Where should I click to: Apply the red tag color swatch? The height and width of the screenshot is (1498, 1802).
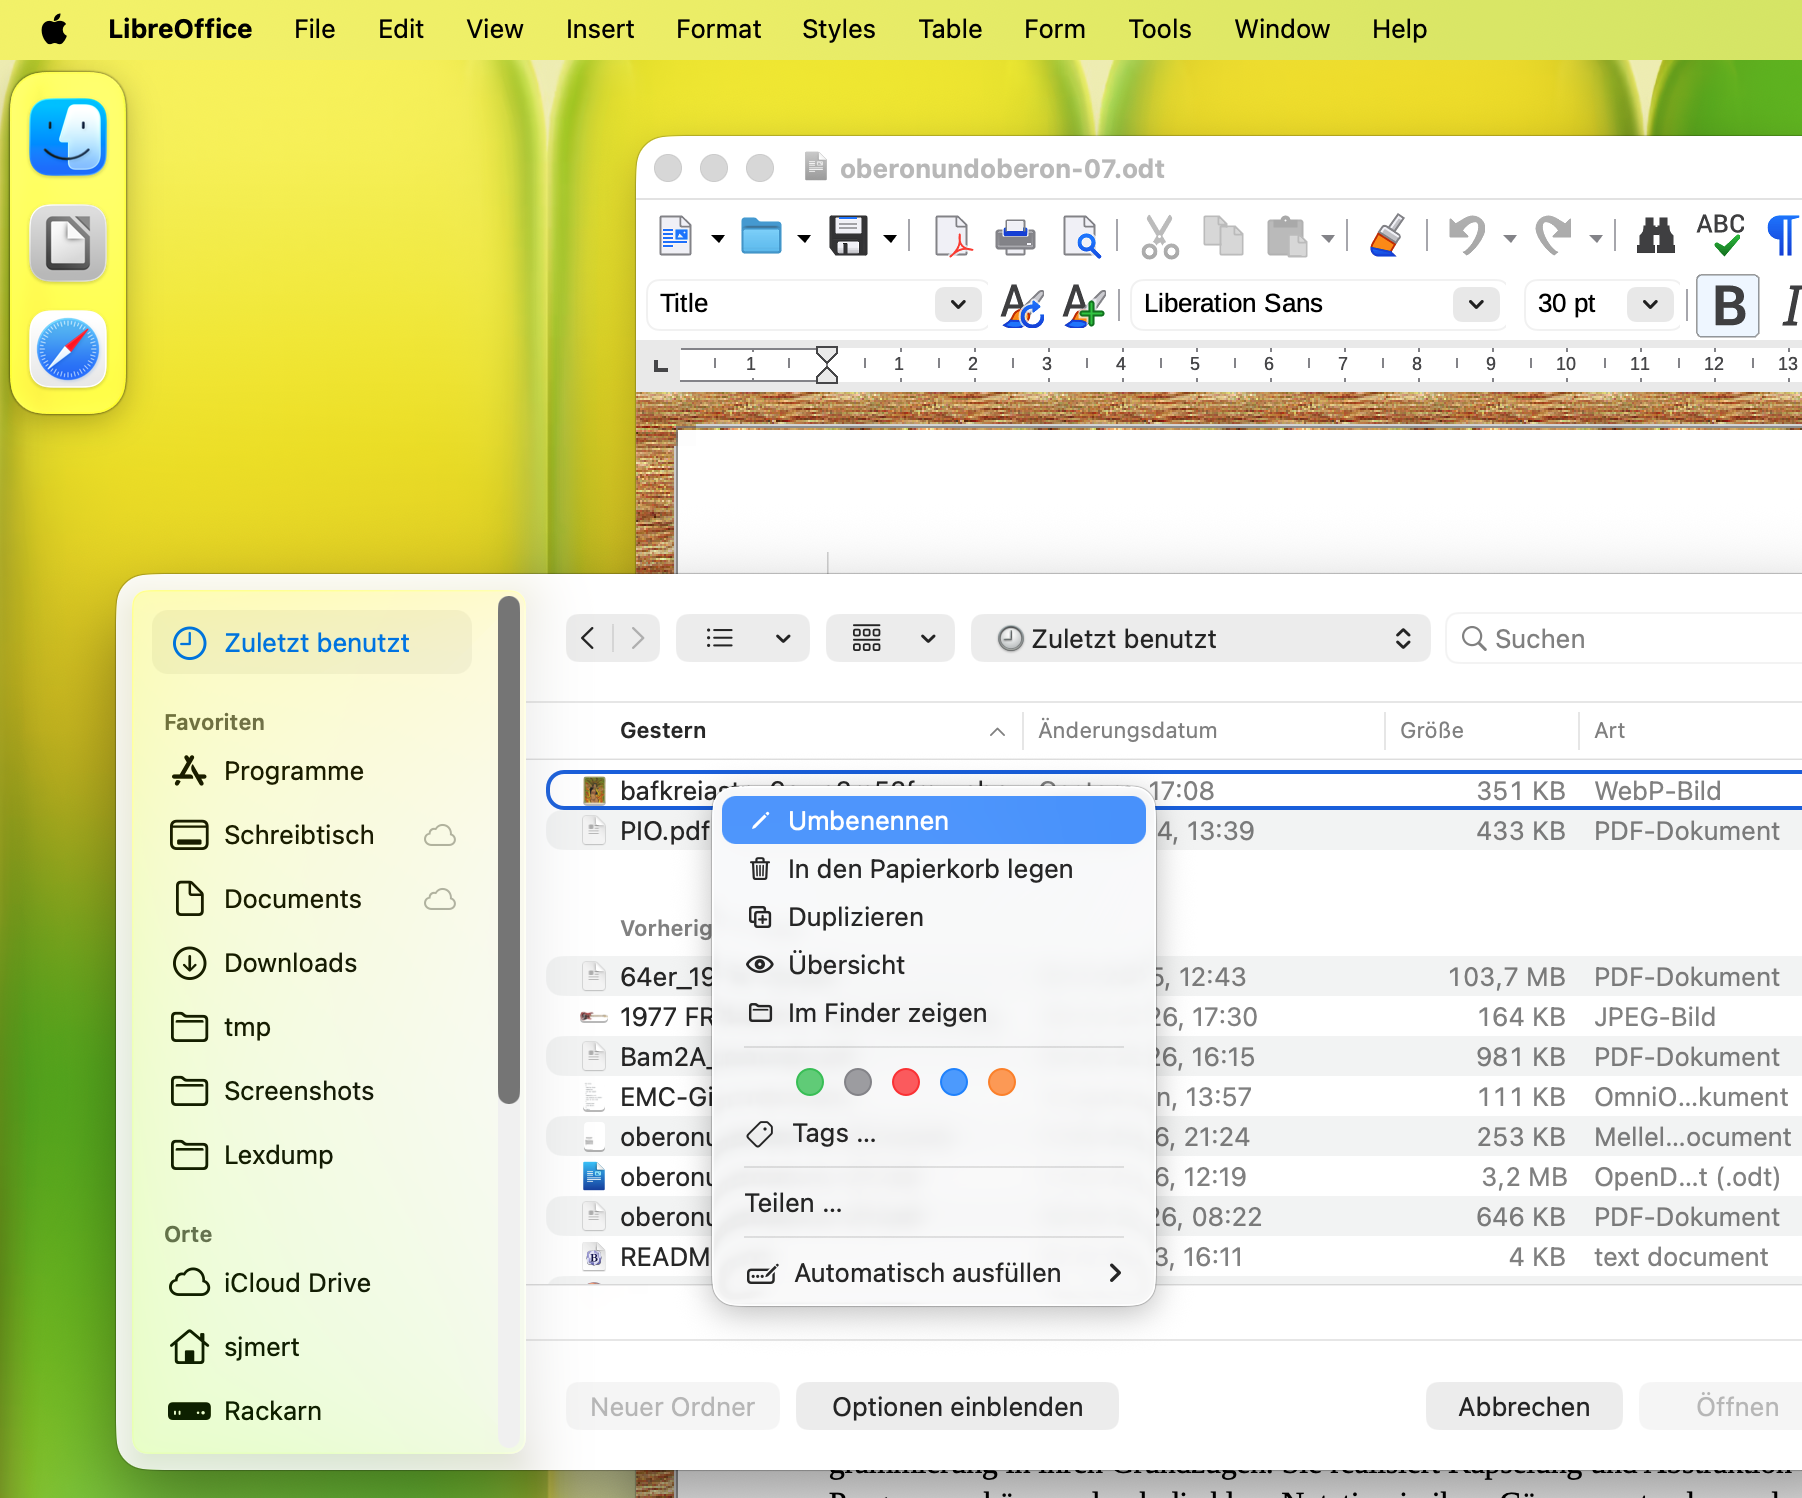pos(906,1082)
